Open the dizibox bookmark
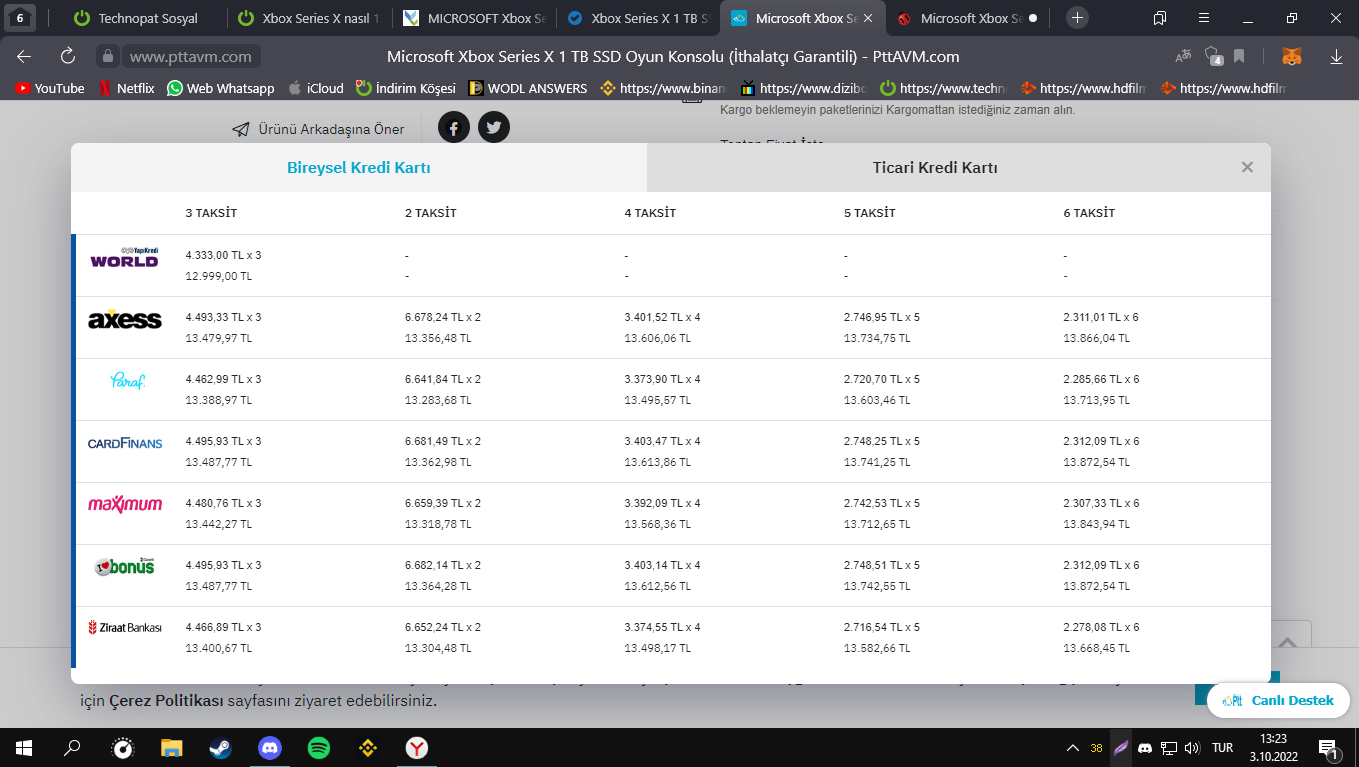 pos(803,88)
